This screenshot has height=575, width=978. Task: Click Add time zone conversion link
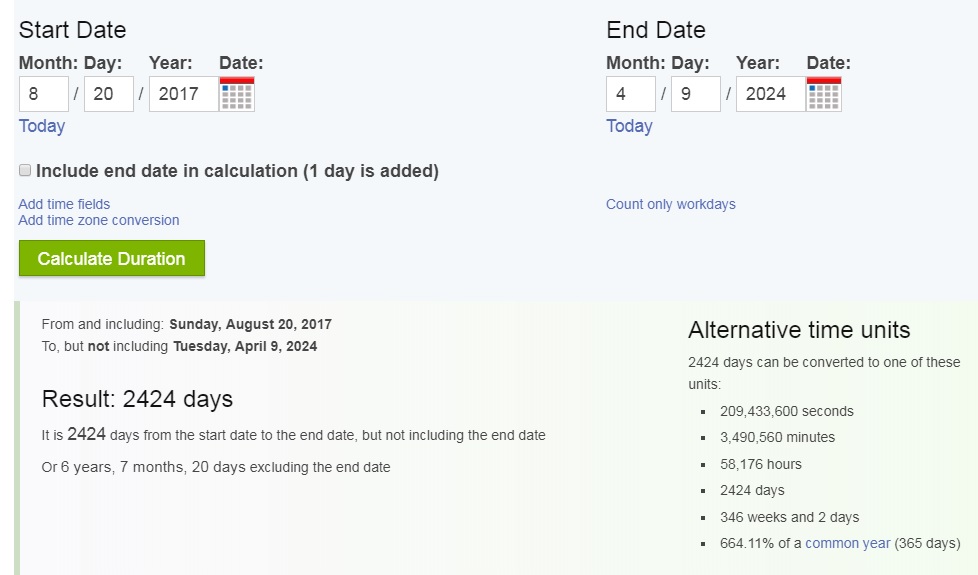[x=99, y=220]
